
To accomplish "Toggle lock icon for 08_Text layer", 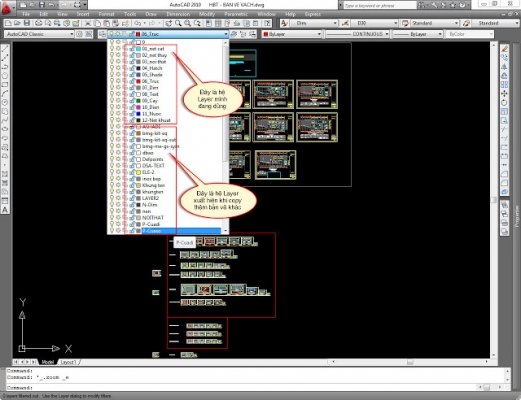I will pyautogui.click(x=132, y=94).
